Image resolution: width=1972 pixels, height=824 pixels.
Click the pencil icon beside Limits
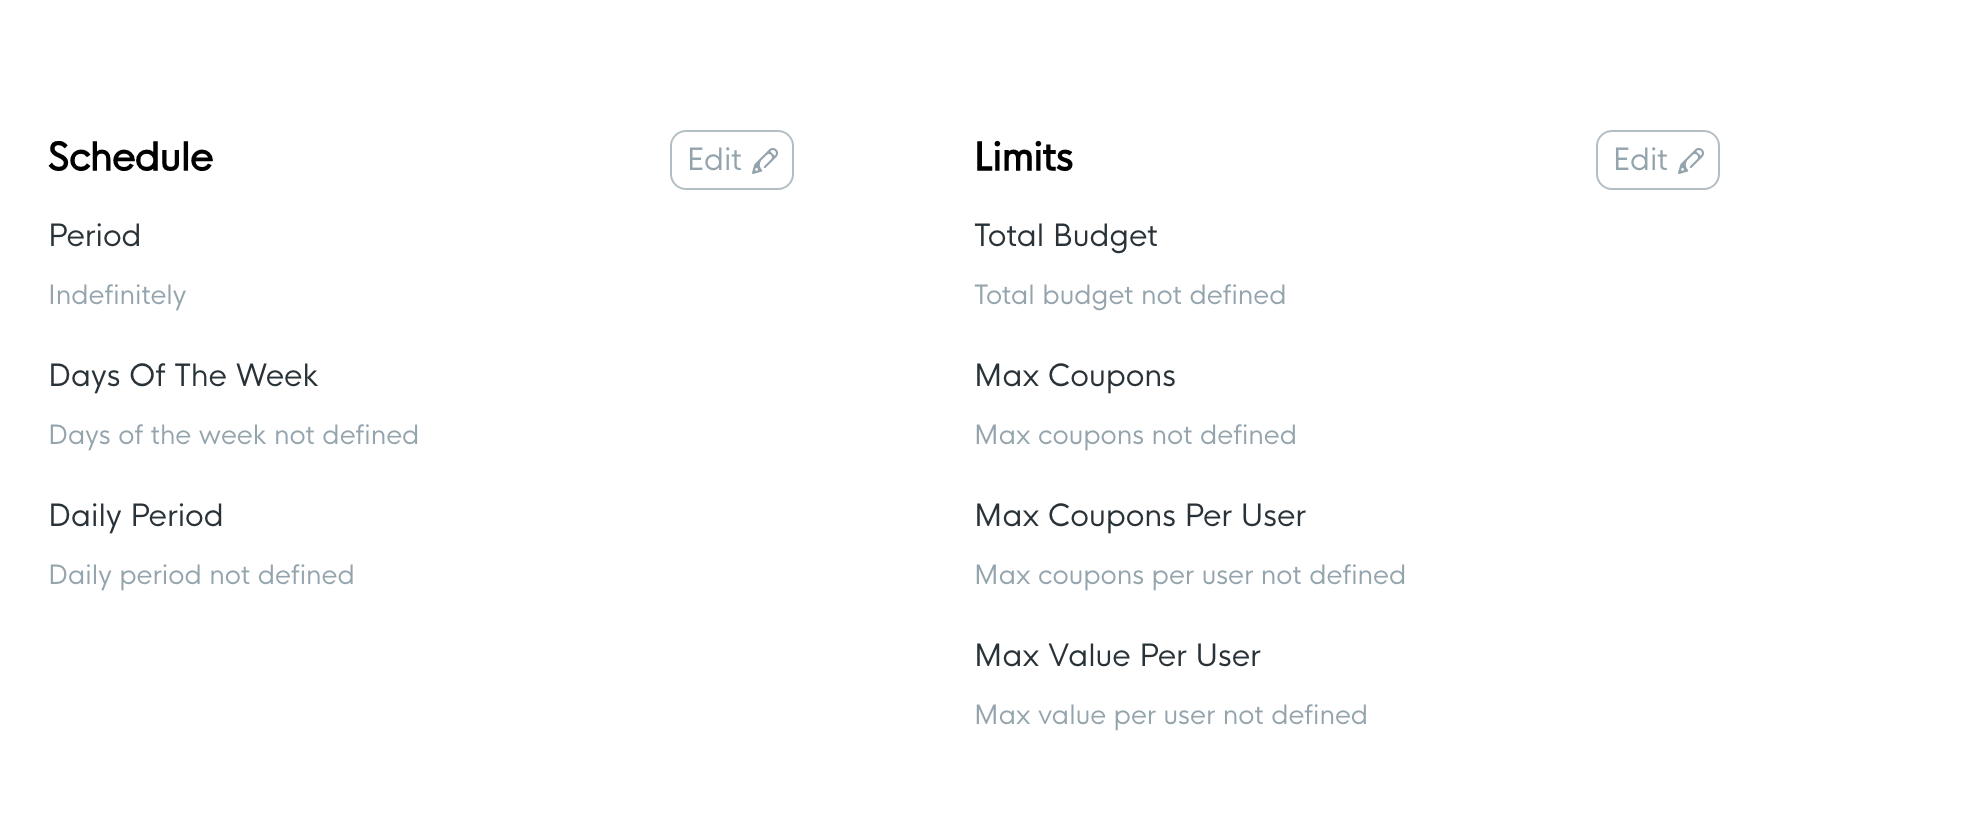1691,160
